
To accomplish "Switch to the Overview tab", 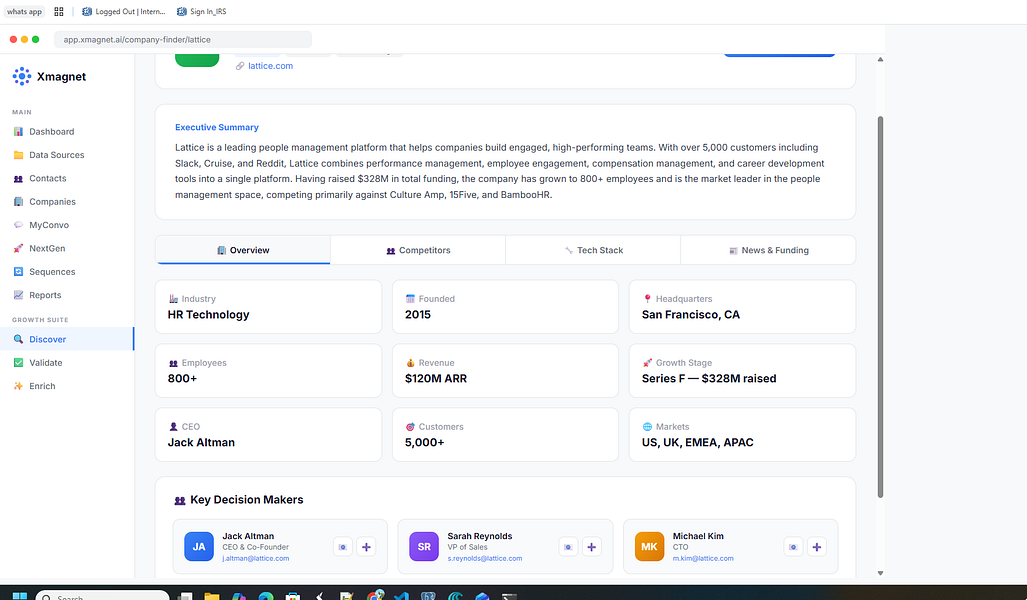I will (x=243, y=250).
